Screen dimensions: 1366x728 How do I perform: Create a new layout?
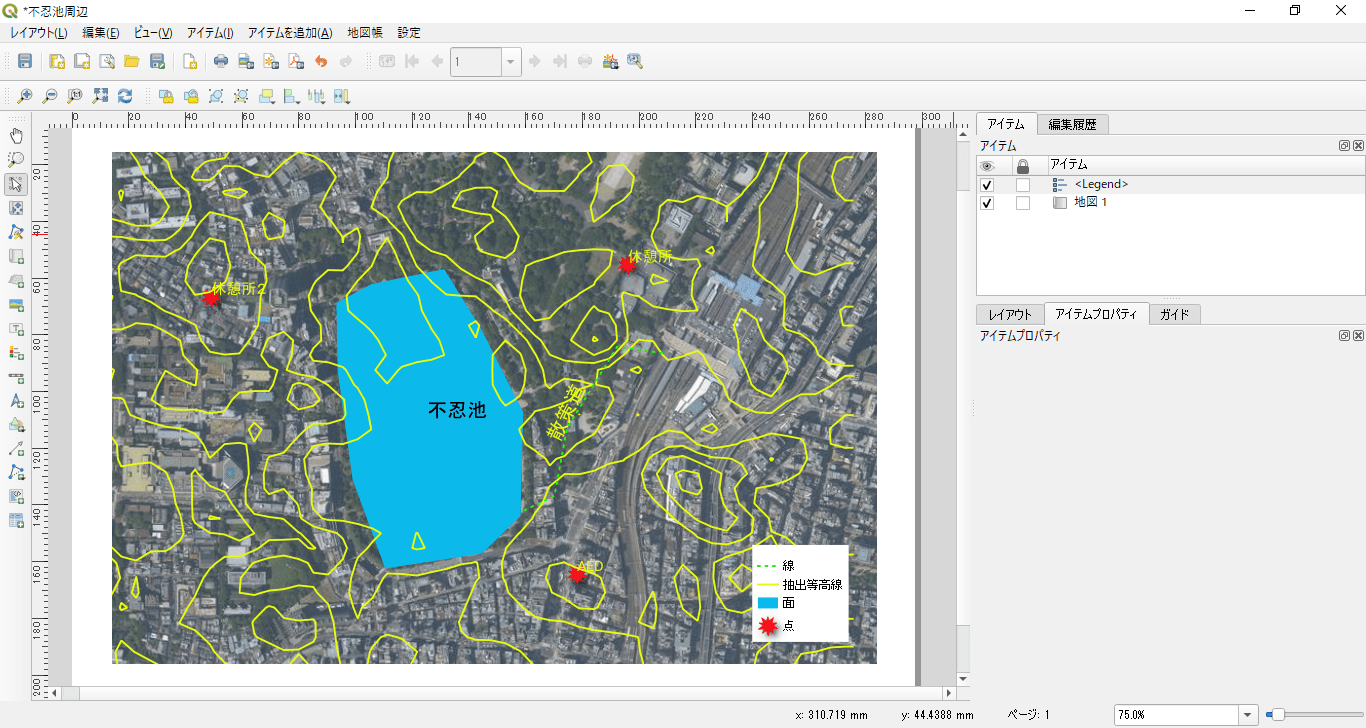[57, 62]
